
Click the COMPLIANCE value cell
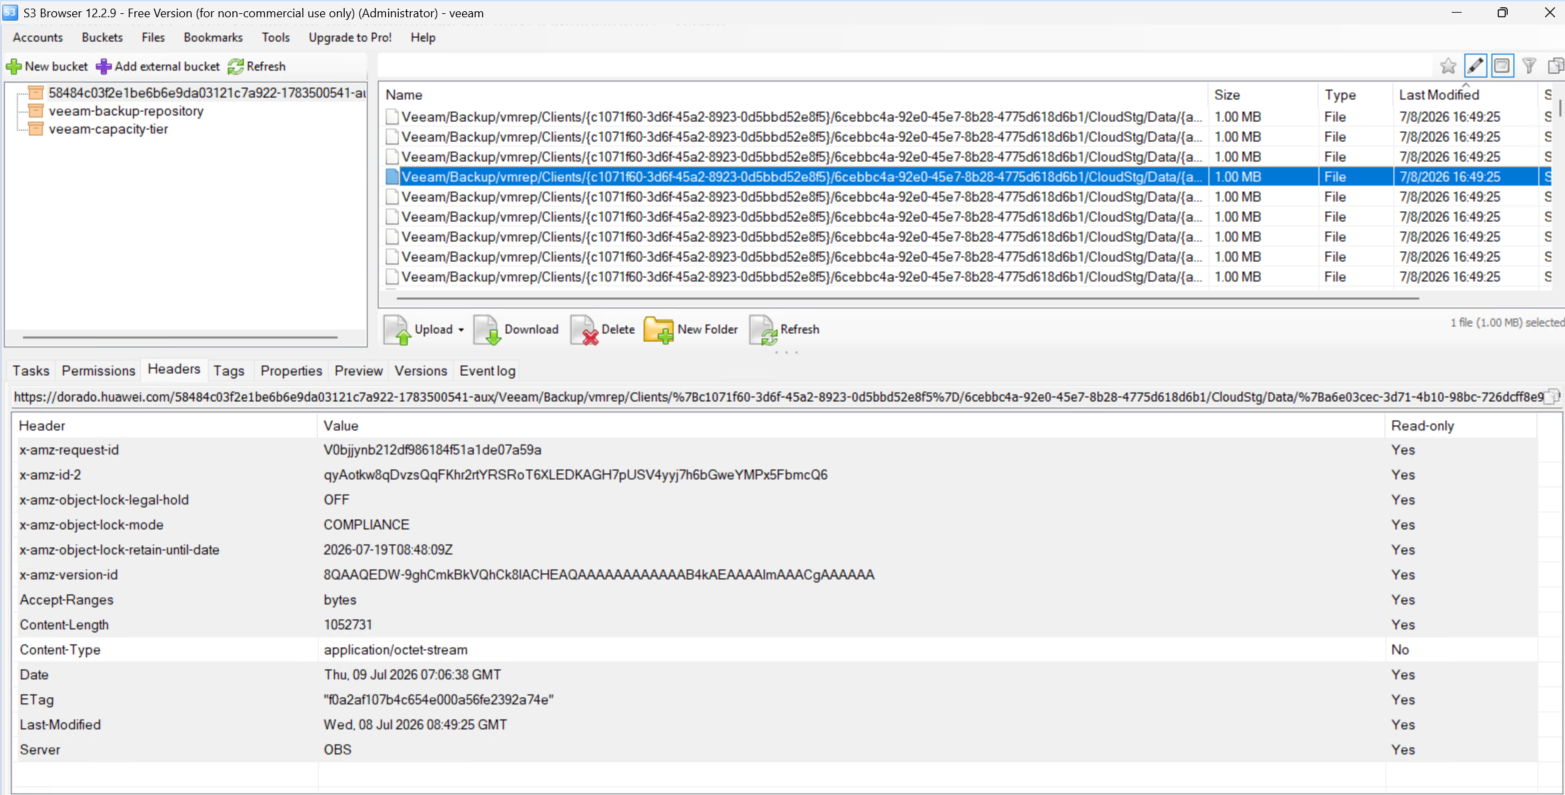[366, 525]
